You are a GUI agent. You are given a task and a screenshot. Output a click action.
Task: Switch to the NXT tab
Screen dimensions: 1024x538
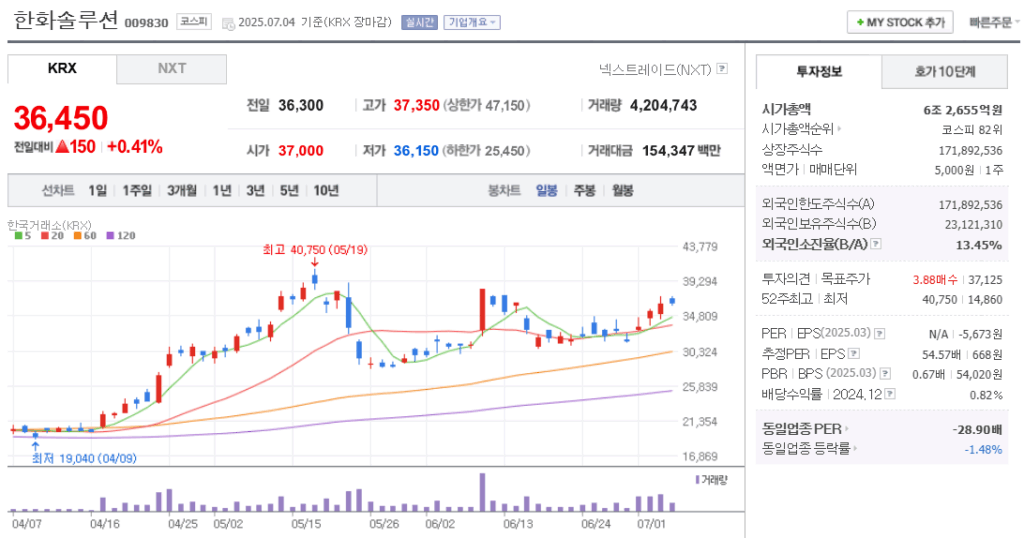(x=172, y=69)
